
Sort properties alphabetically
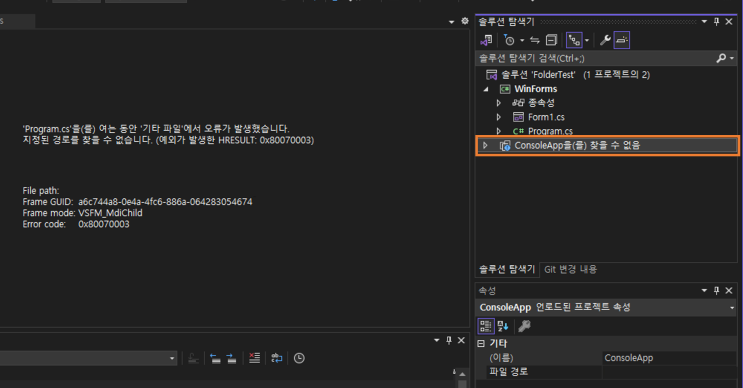[503, 326]
